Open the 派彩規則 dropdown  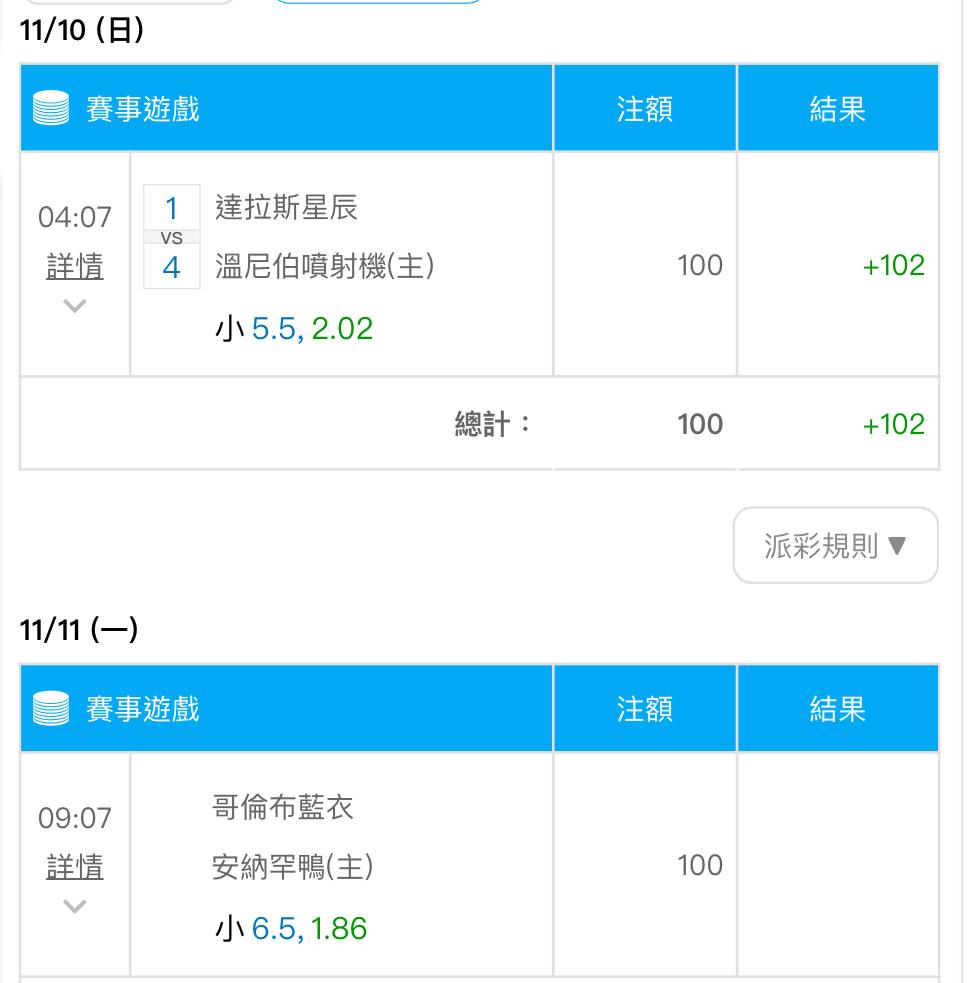click(835, 546)
